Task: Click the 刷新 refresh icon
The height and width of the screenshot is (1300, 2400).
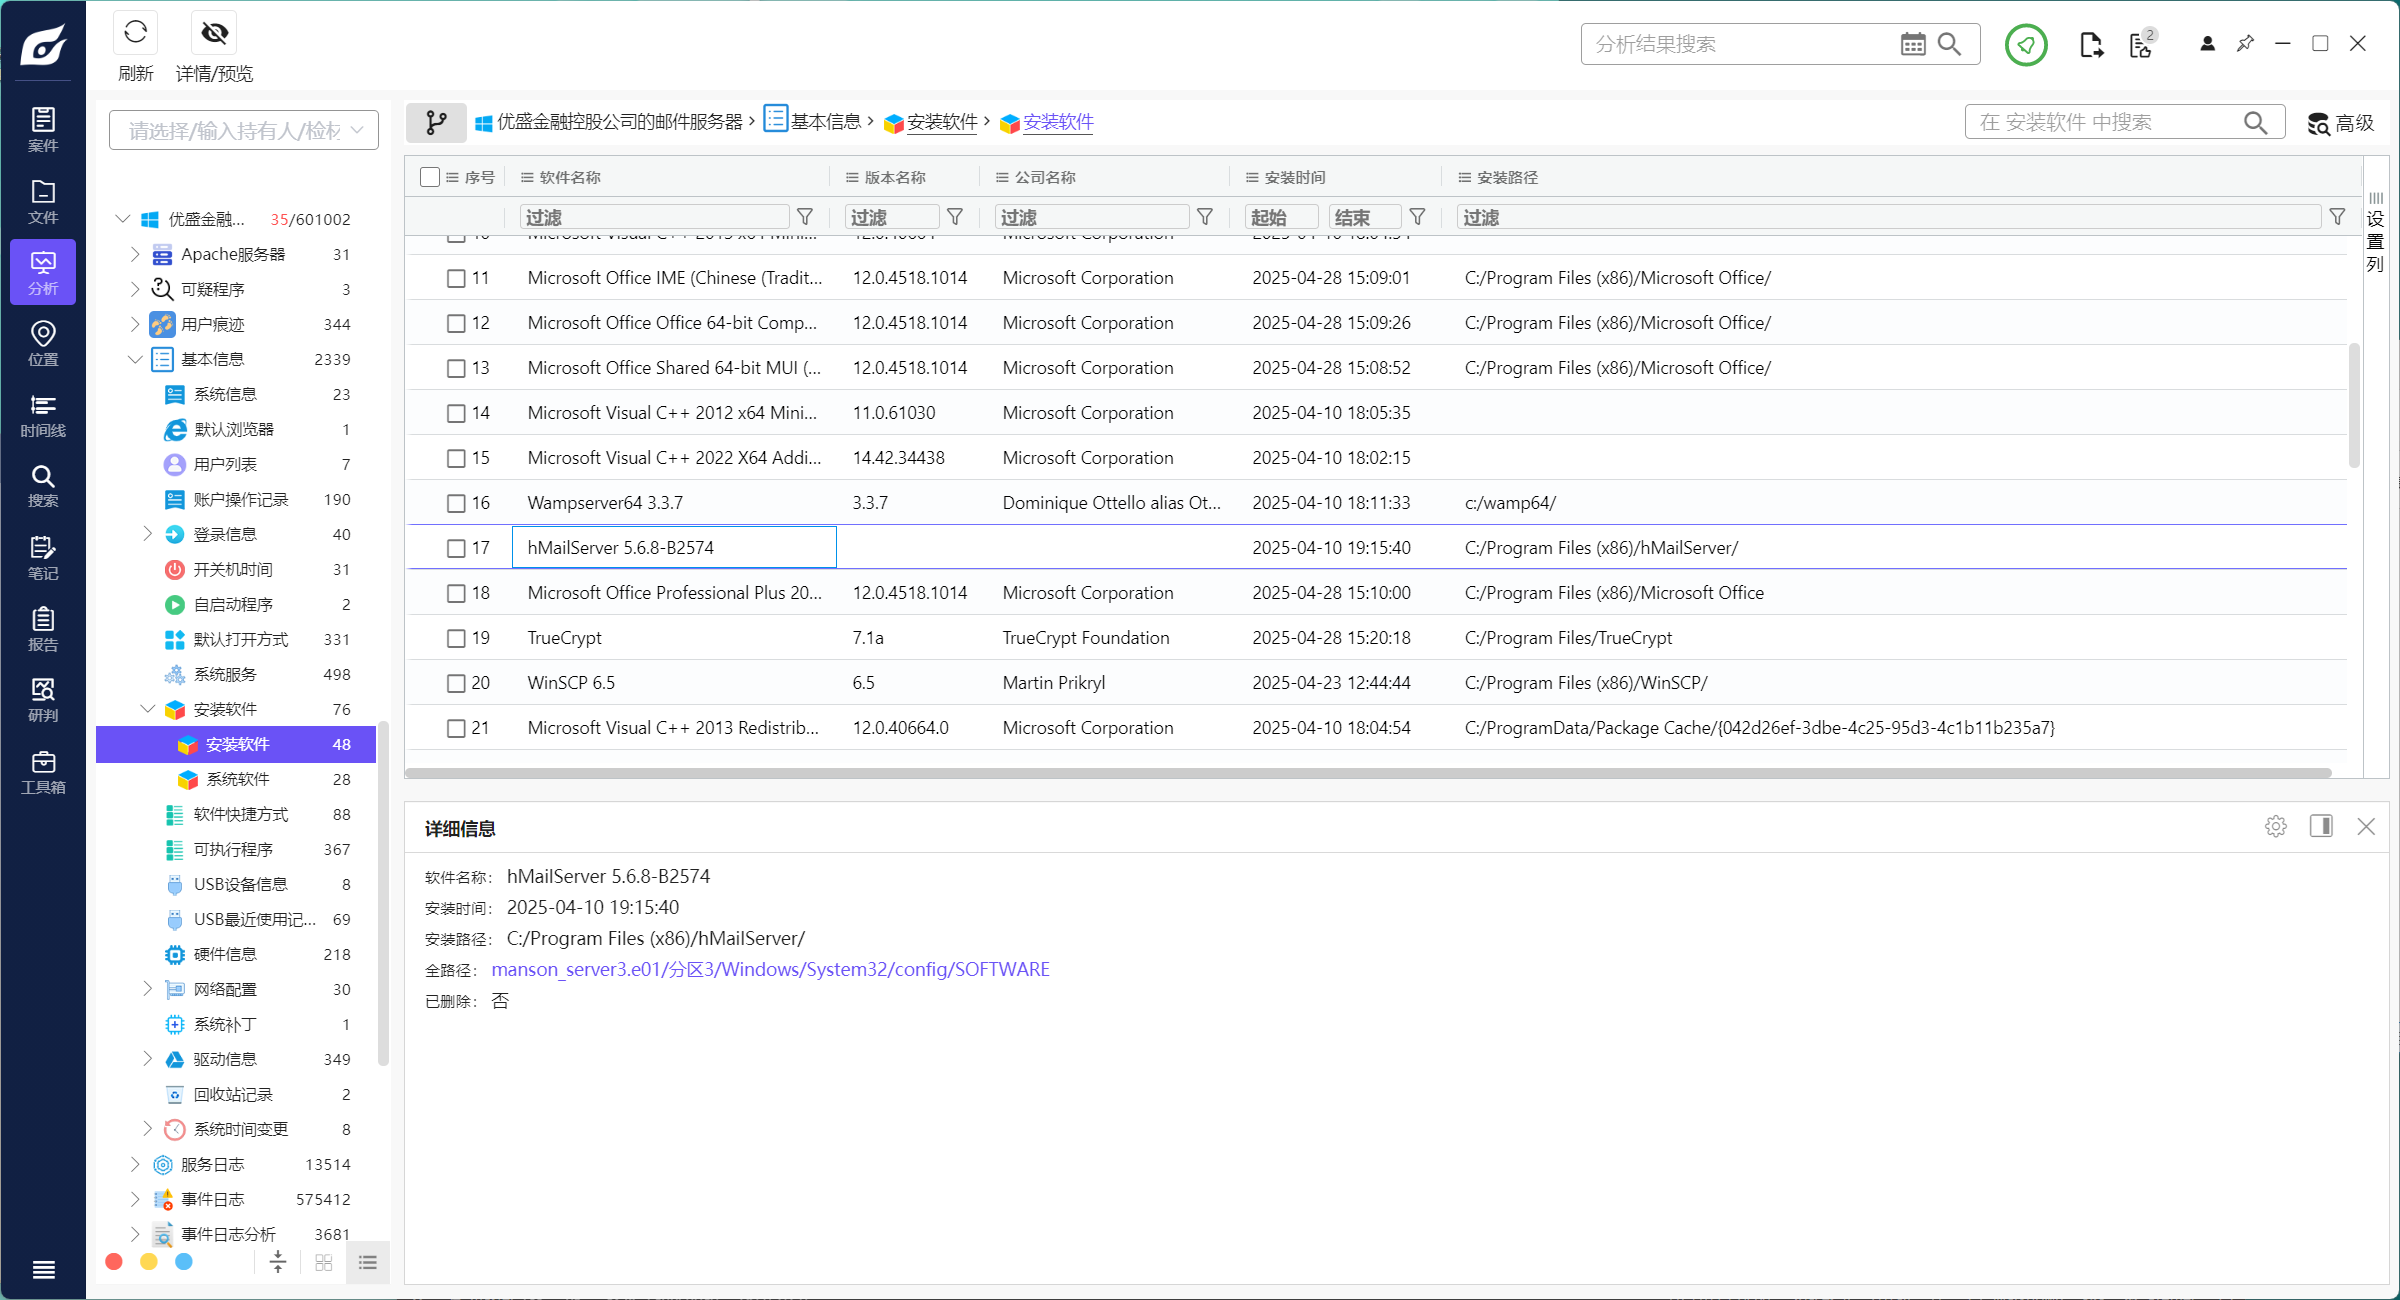Action: (x=135, y=34)
